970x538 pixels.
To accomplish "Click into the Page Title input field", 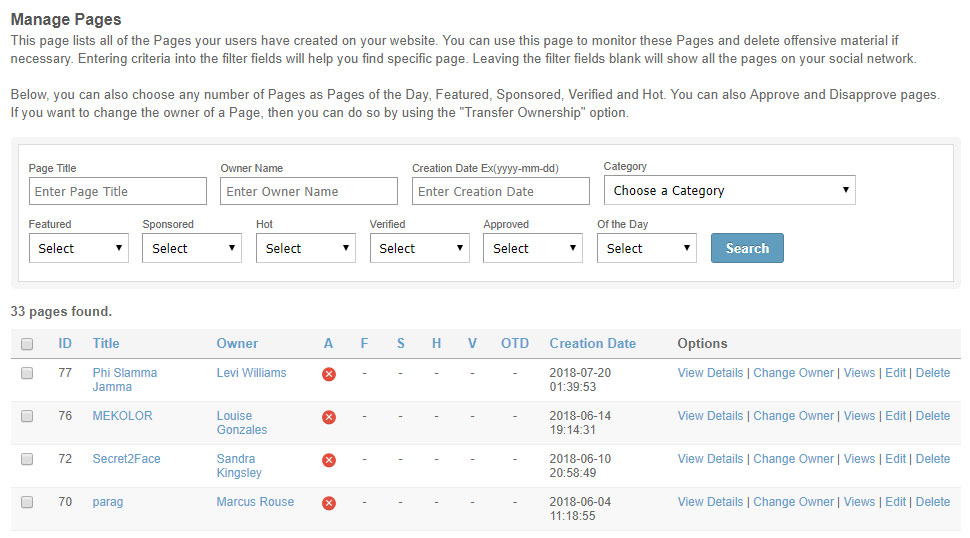I will point(117,191).
